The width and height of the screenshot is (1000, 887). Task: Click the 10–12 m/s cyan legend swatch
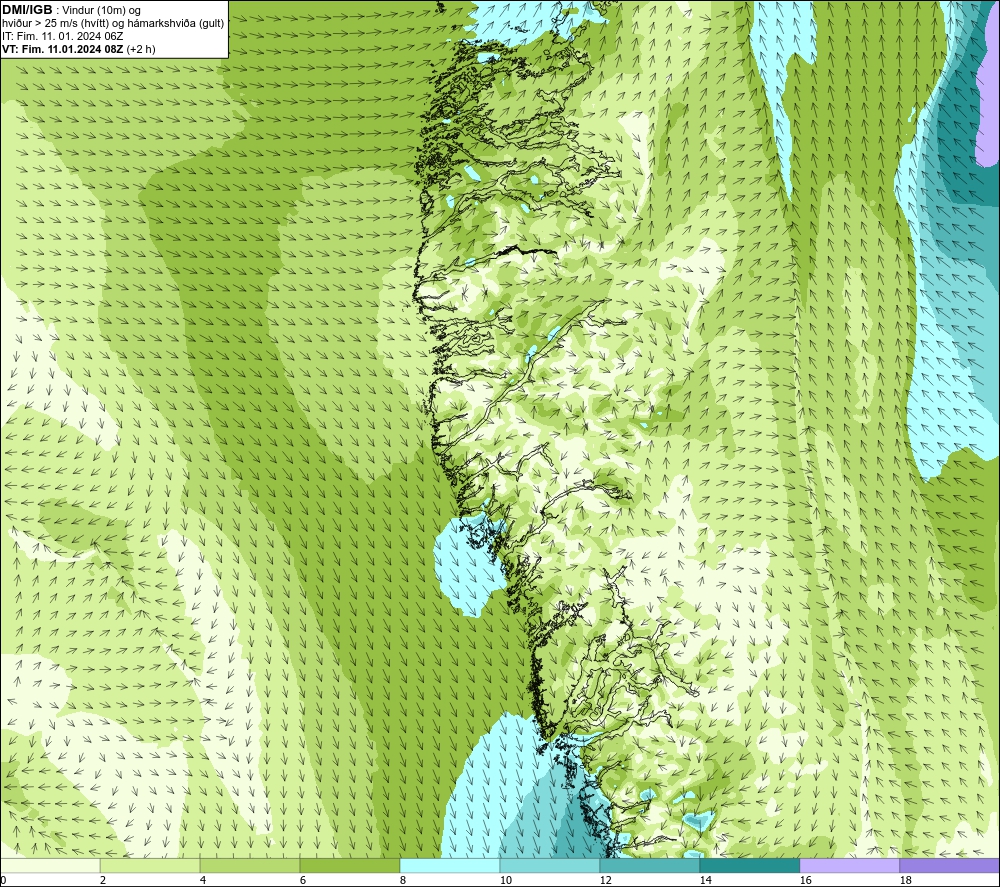tap(550, 865)
